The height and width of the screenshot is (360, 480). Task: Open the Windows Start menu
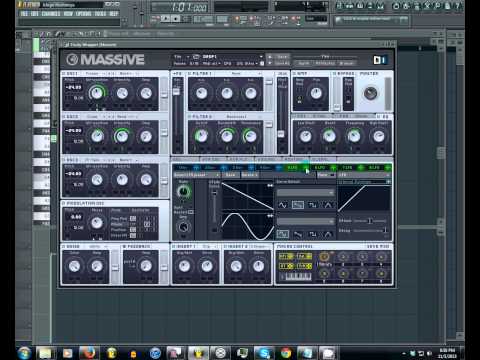click(24, 353)
